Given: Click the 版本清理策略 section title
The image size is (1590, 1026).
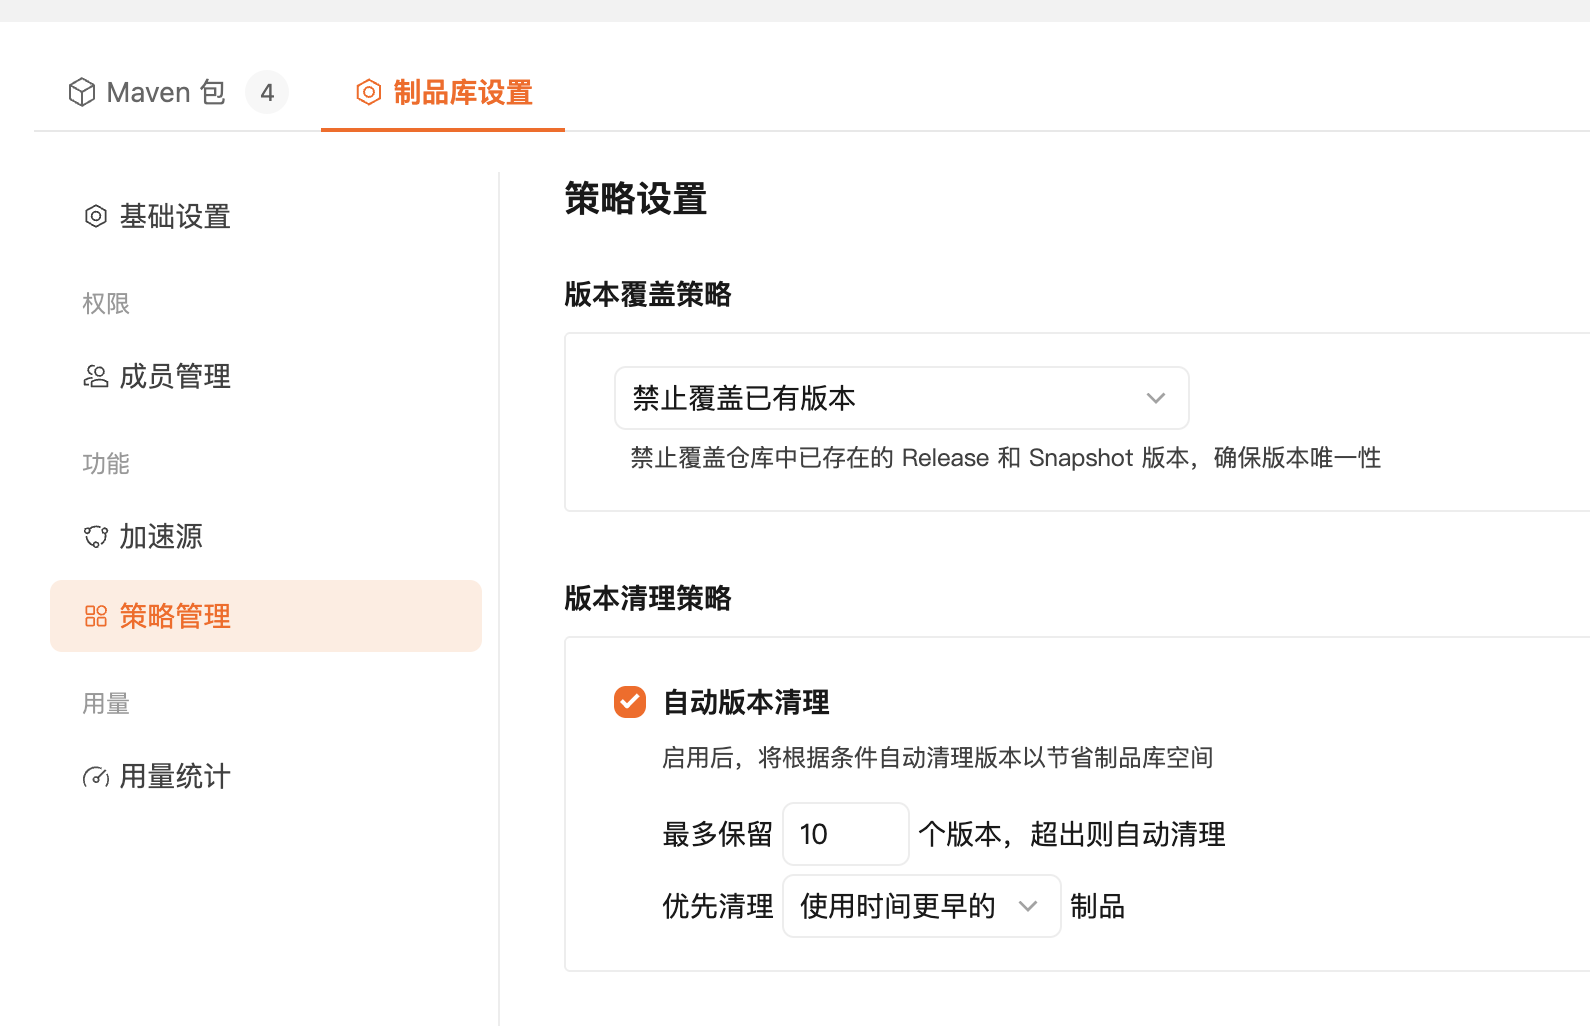Looking at the screenshot, I should click(648, 598).
